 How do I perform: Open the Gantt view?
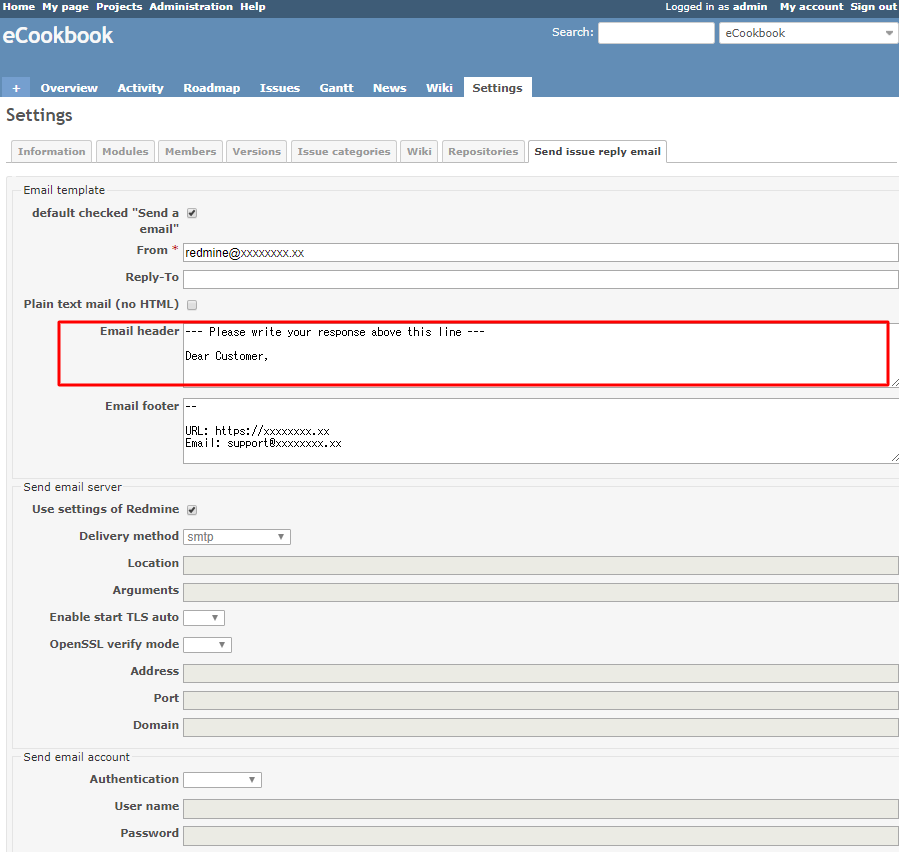336,87
